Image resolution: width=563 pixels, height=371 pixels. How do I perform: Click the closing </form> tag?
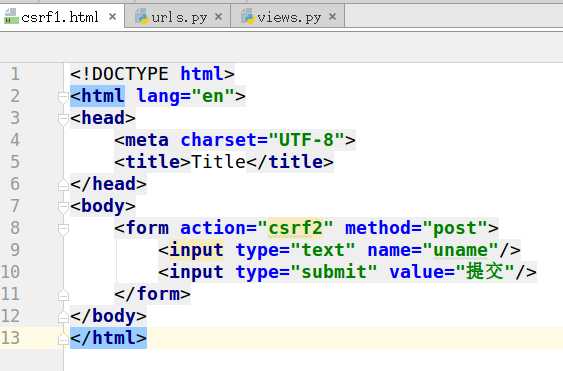coord(153,294)
